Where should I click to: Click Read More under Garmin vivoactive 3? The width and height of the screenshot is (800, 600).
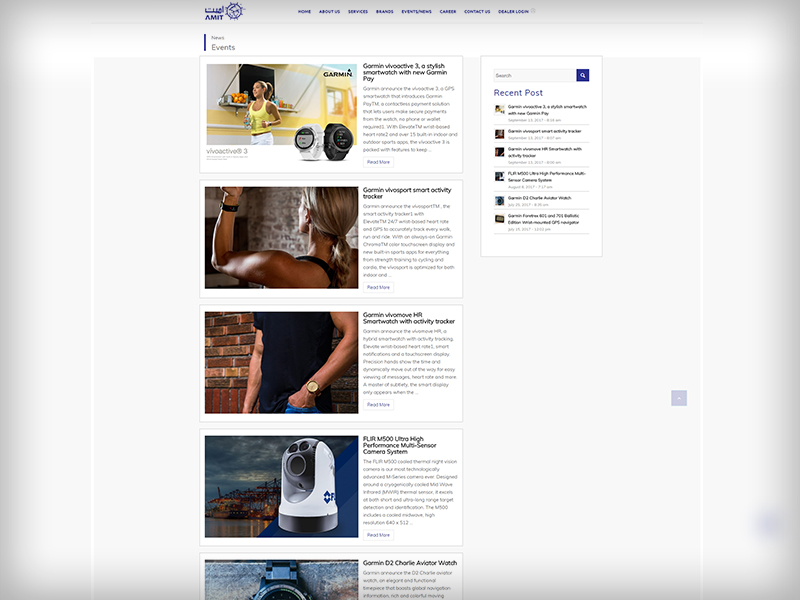click(x=378, y=162)
